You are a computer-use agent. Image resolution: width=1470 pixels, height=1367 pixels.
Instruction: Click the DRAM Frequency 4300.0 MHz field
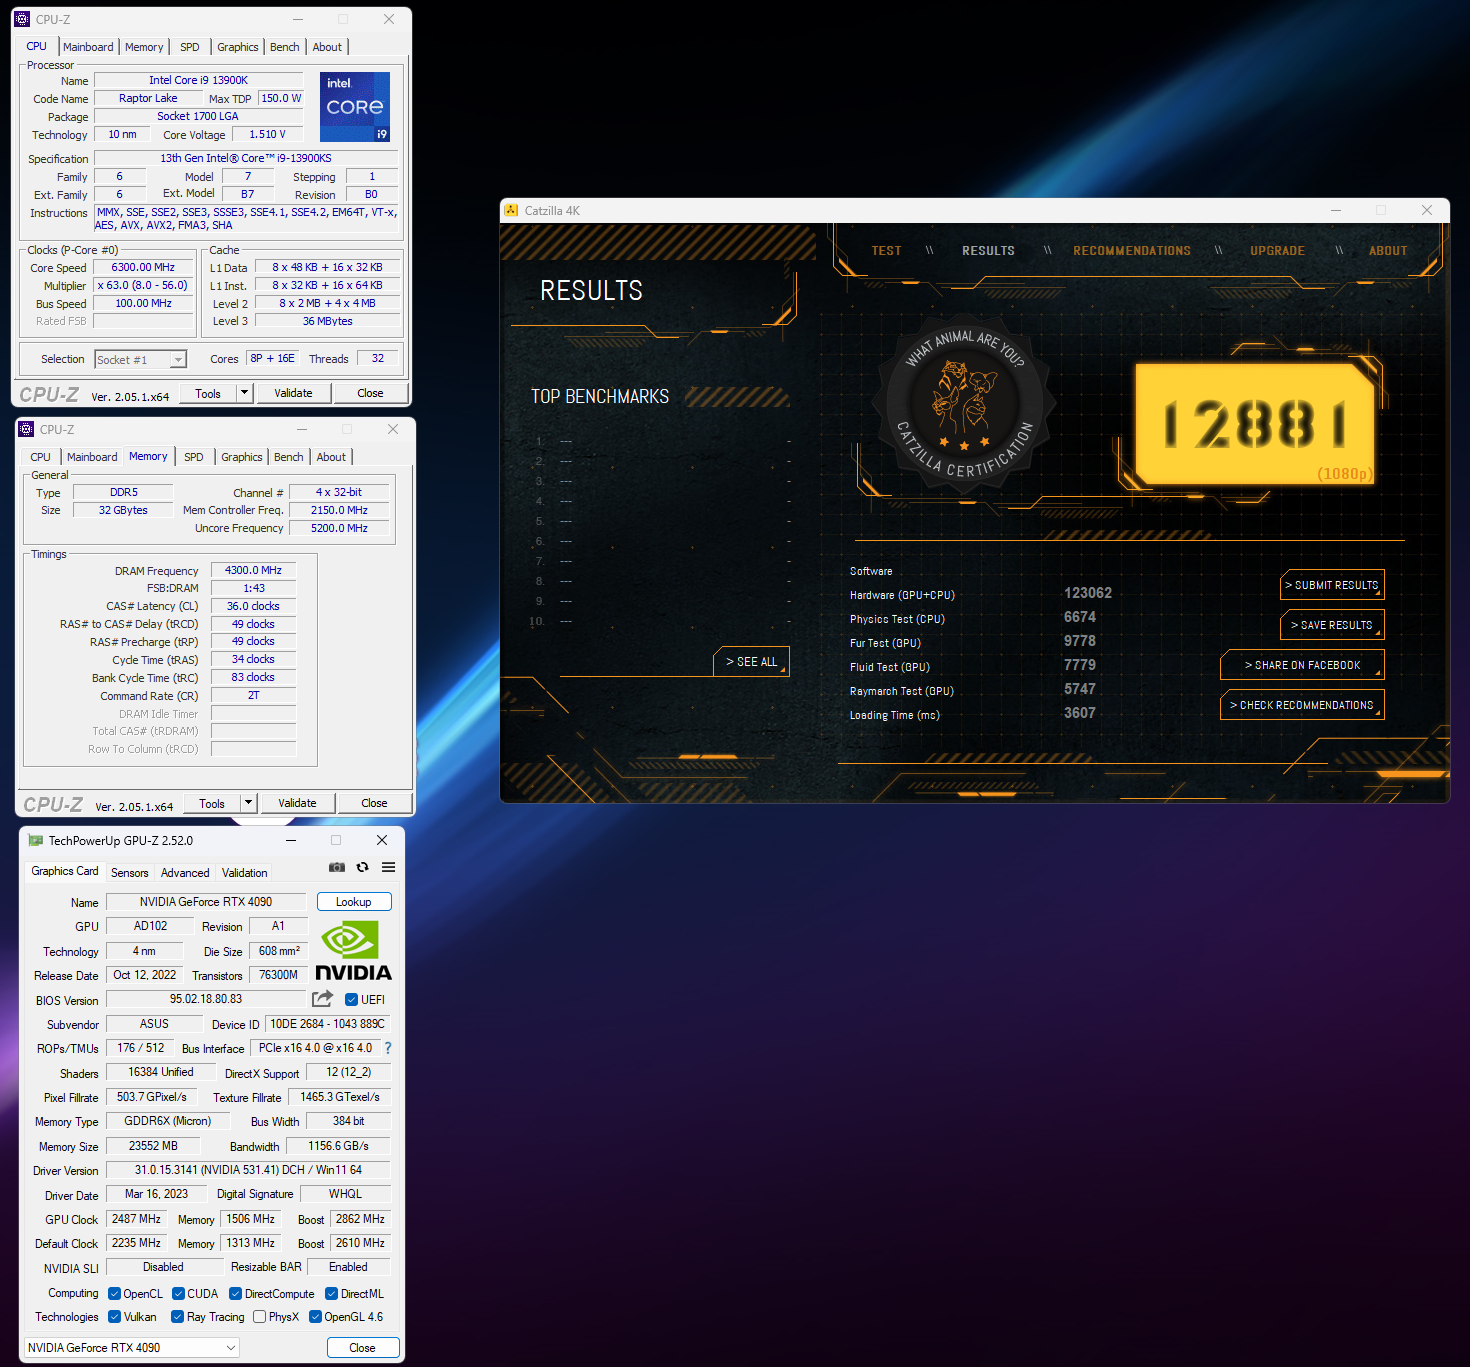click(x=253, y=570)
